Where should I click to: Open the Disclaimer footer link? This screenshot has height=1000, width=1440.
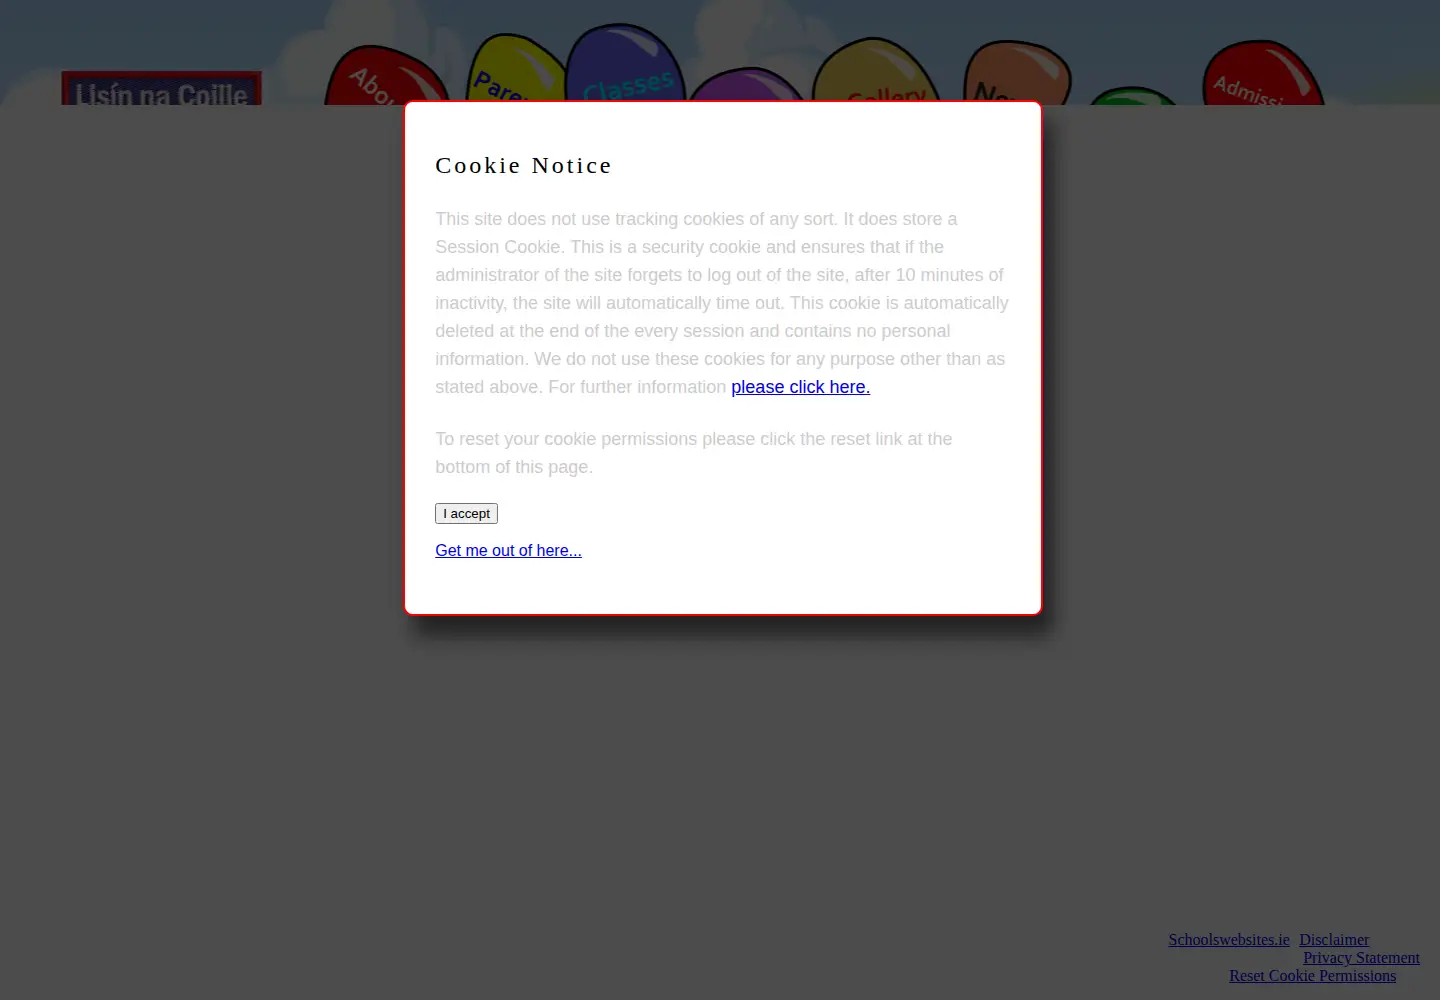(x=1334, y=940)
